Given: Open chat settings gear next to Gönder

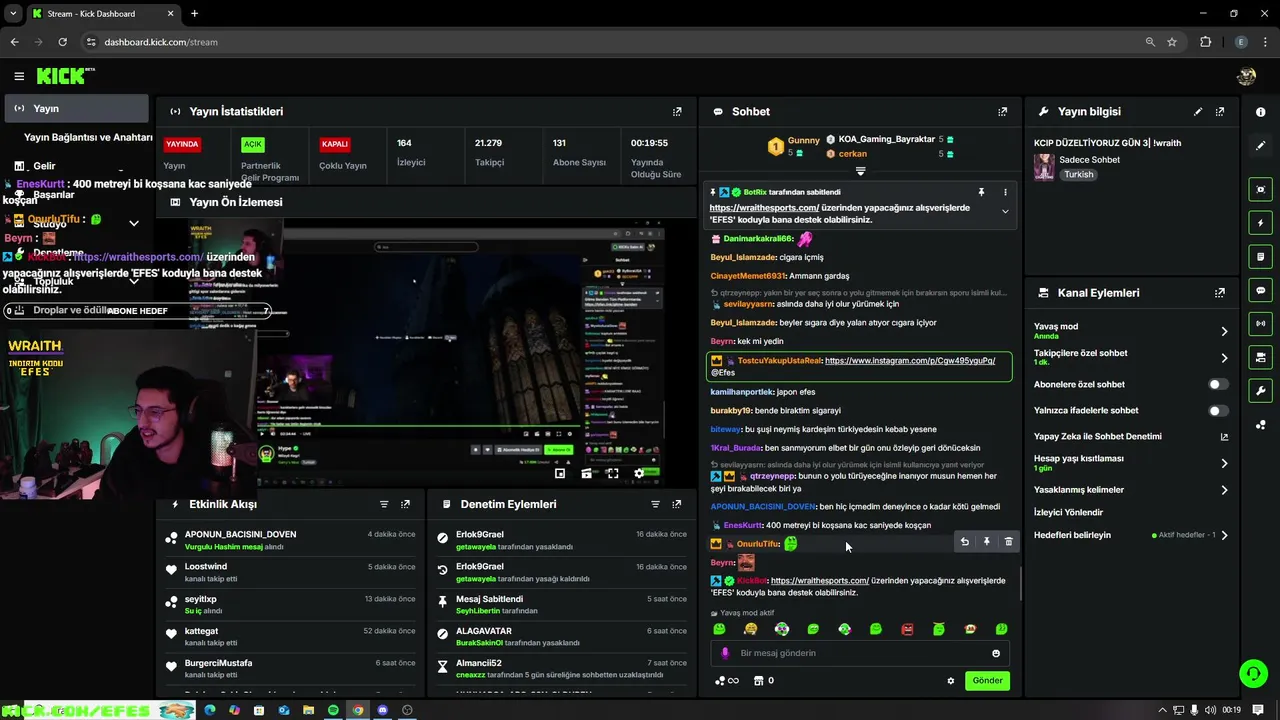Looking at the screenshot, I should pyautogui.click(x=951, y=681).
